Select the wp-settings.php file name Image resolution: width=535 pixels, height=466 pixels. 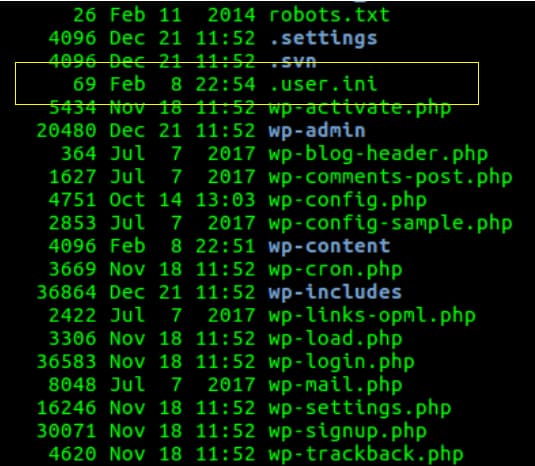coord(360,408)
